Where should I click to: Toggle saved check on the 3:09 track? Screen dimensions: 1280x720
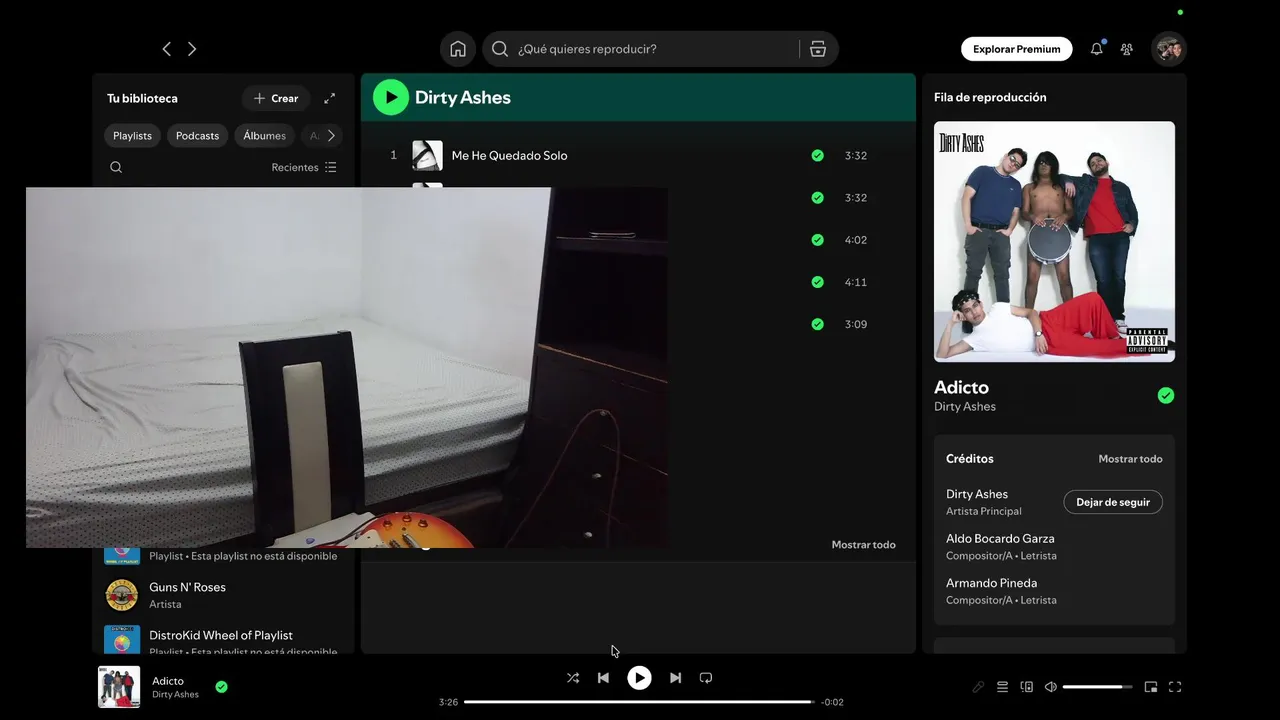pos(818,324)
